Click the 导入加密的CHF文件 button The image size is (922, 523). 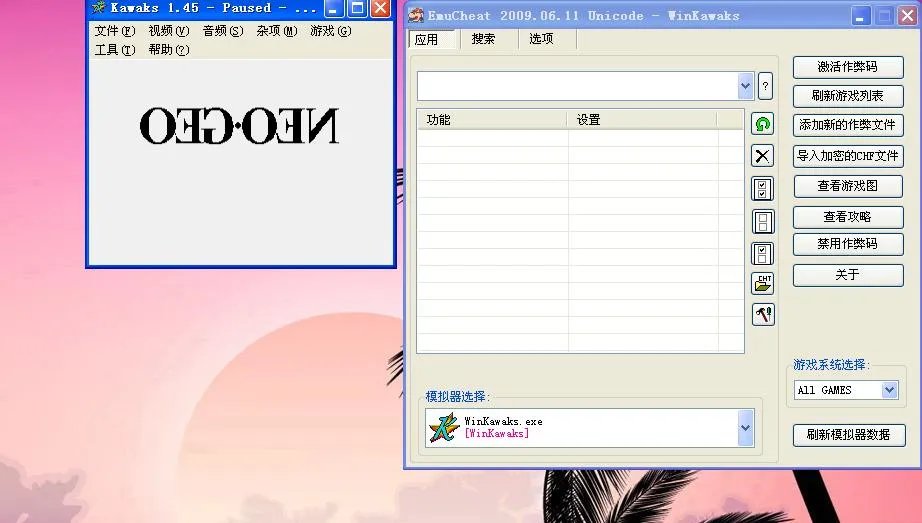848,156
